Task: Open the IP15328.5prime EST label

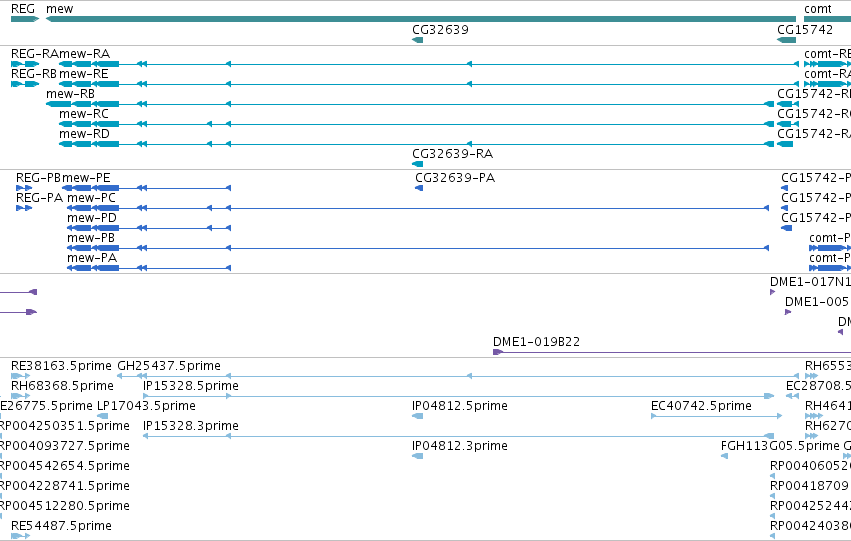Action: (190, 386)
